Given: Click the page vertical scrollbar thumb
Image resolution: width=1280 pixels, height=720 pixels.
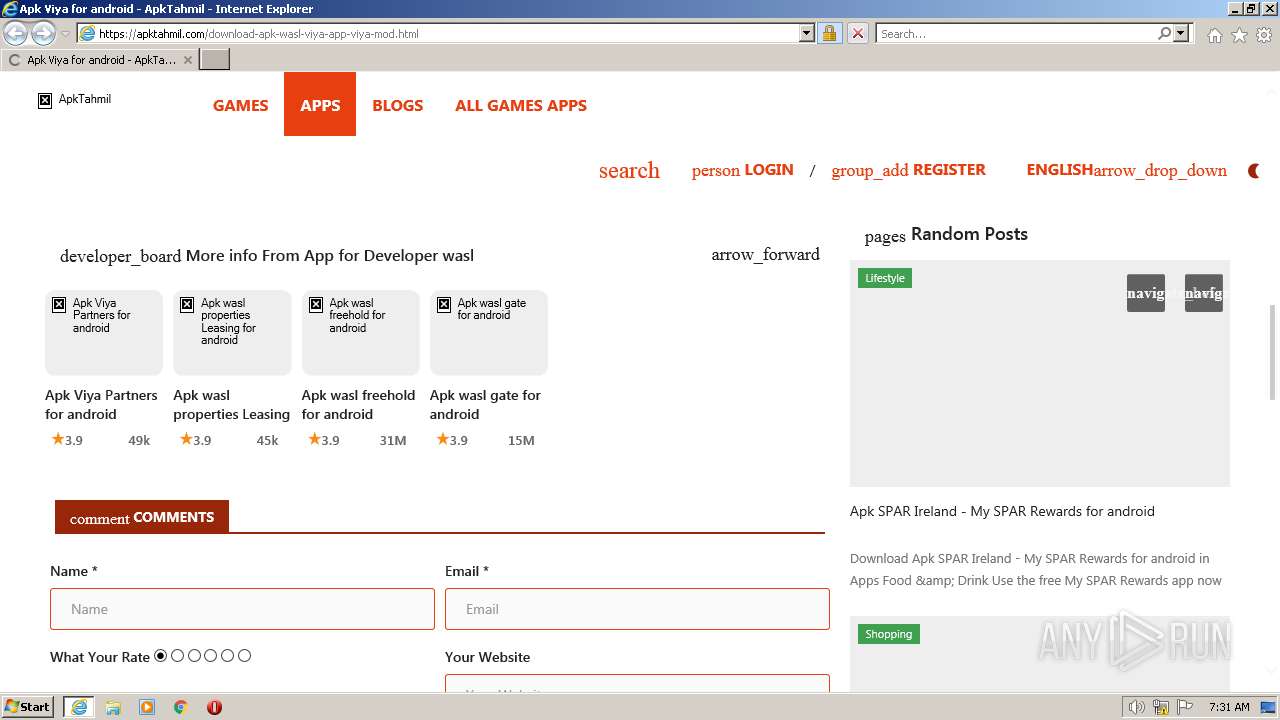Looking at the screenshot, I should coord(1272,352).
